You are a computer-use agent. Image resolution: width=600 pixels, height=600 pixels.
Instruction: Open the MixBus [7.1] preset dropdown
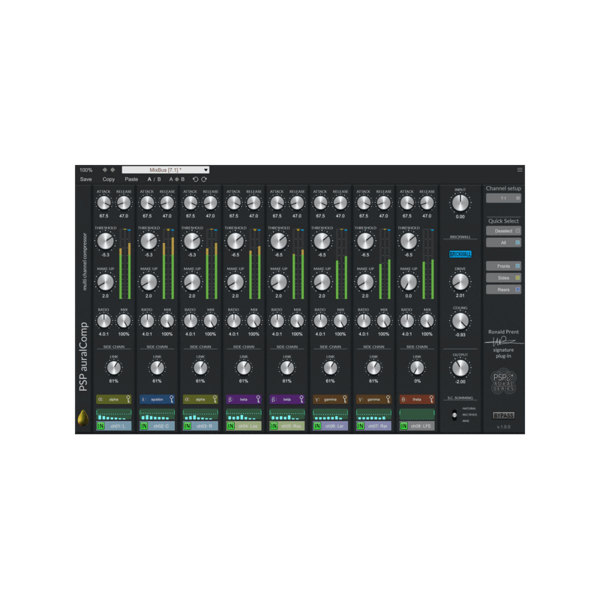(x=165, y=170)
